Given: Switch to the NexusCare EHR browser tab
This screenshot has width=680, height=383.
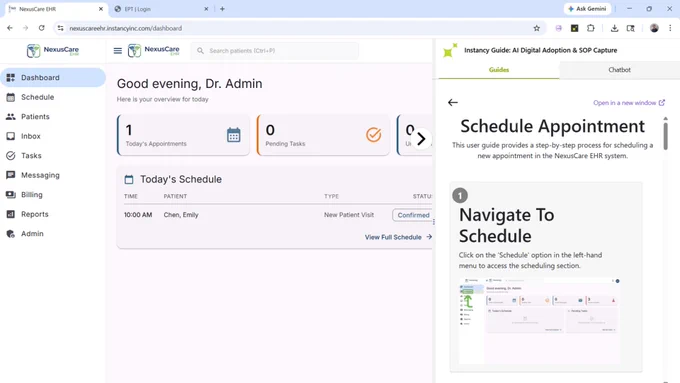Looking at the screenshot, I should pyautogui.click(x=56, y=9).
